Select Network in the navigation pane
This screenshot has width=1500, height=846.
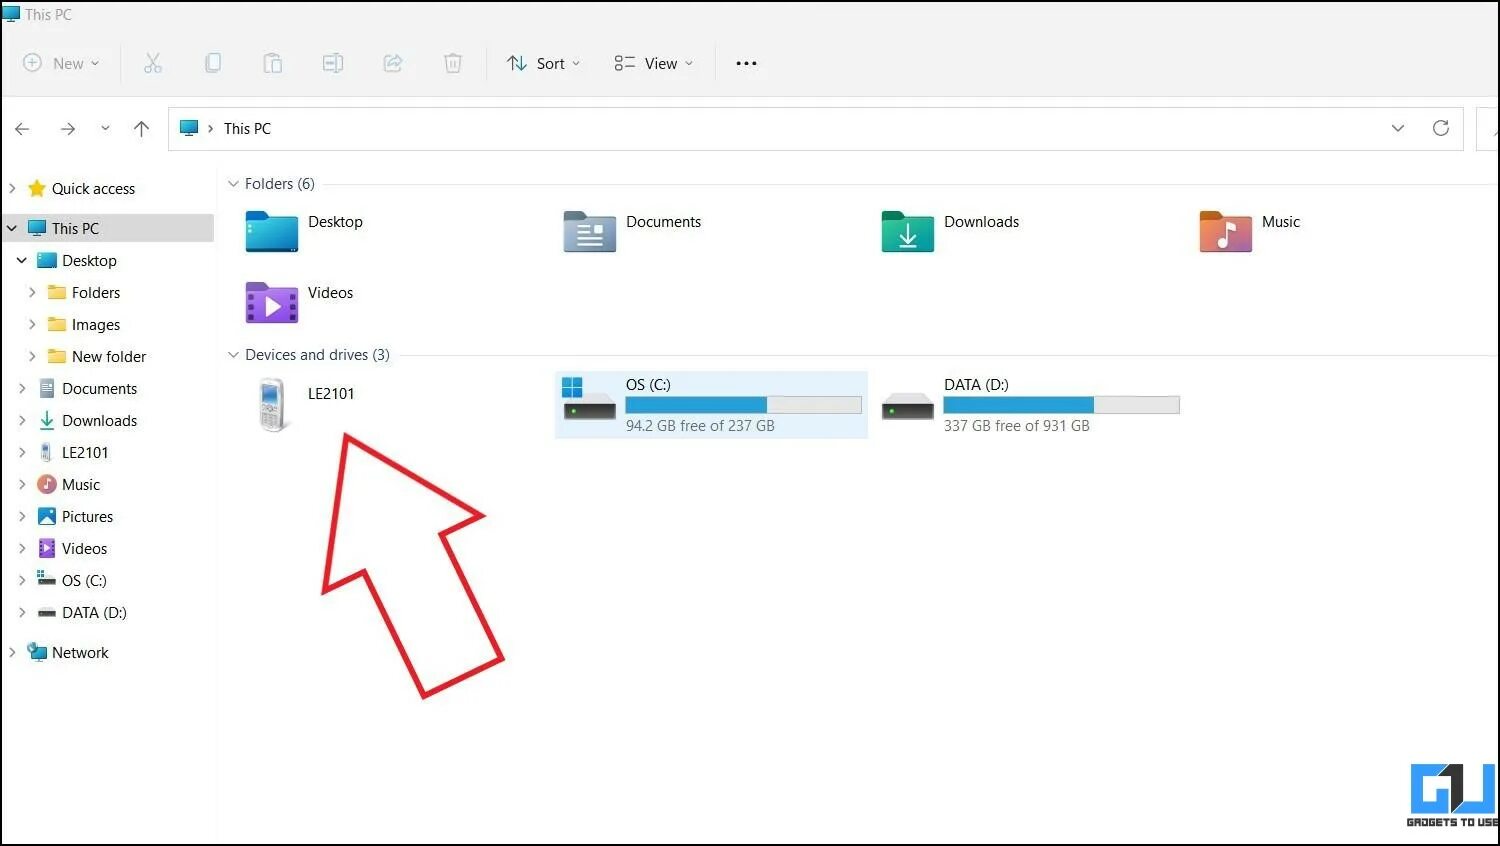tap(80, 652)
